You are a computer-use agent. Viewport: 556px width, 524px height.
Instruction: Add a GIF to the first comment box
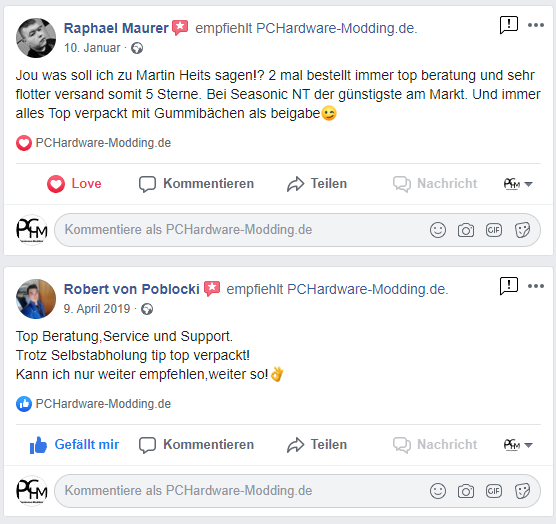494,230
